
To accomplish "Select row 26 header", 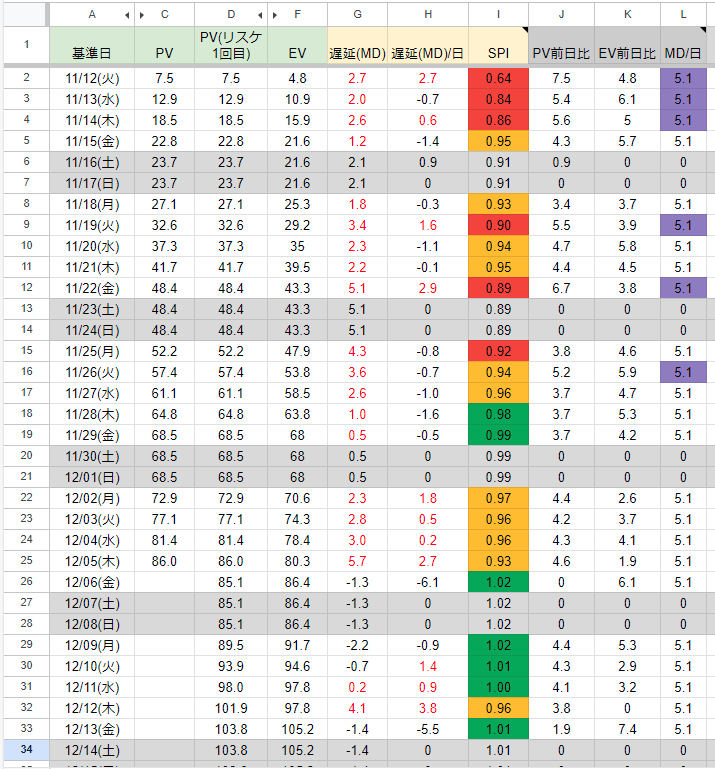I will (26, 581).
